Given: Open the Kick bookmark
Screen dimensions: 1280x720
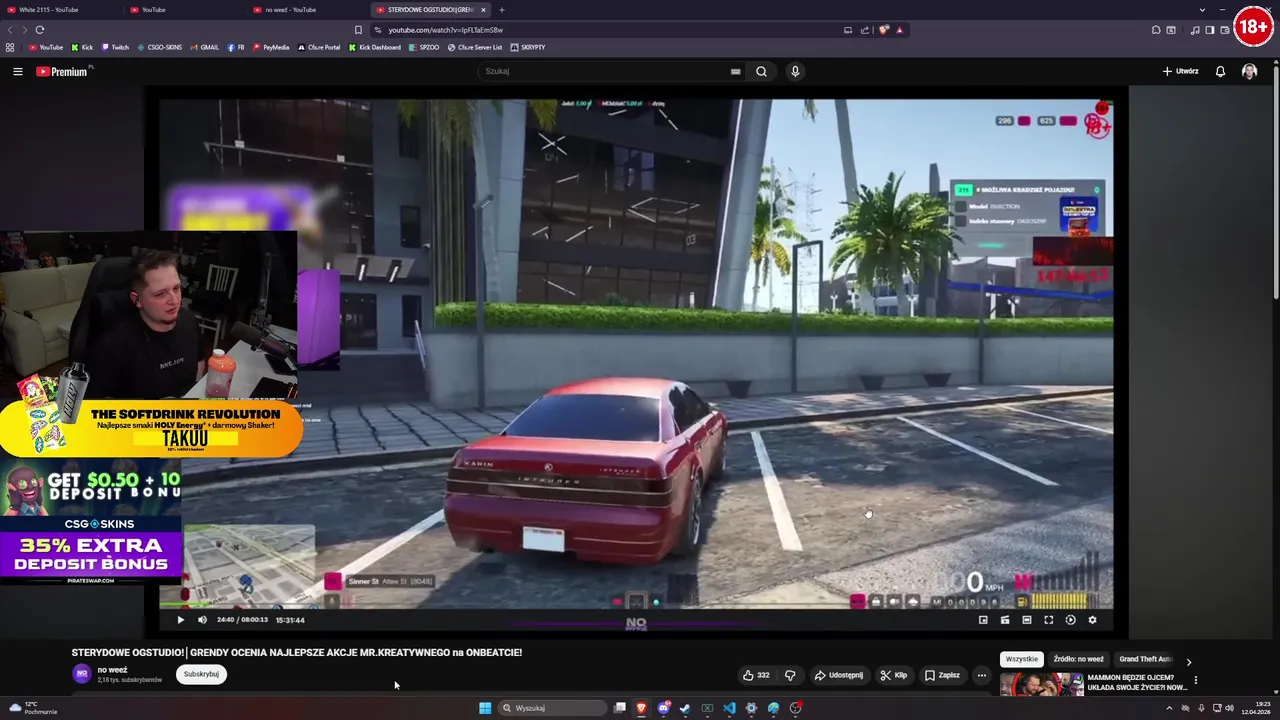Looking at the screenshot, I should click(82, 47).
